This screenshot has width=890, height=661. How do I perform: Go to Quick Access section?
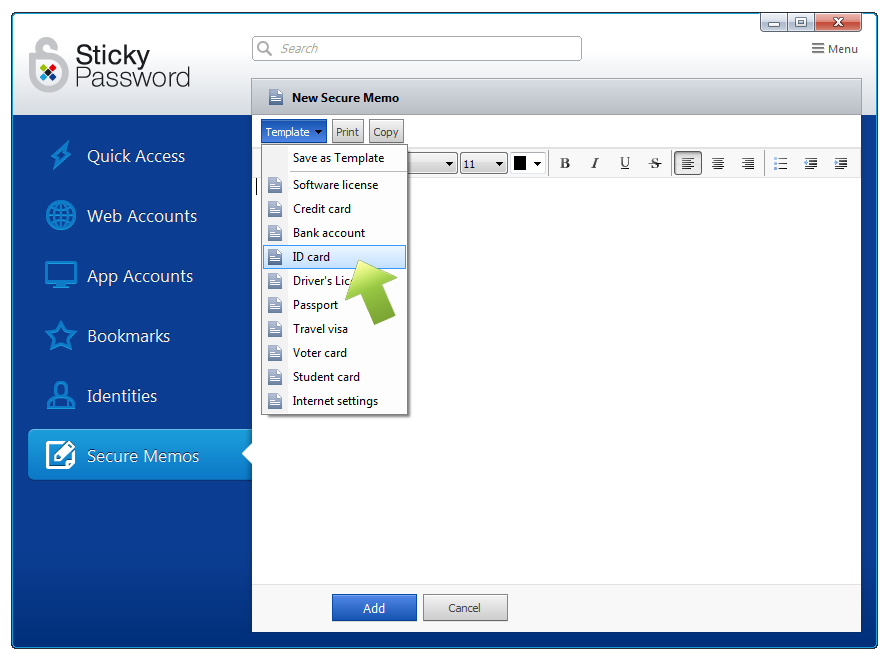point(136,155)
